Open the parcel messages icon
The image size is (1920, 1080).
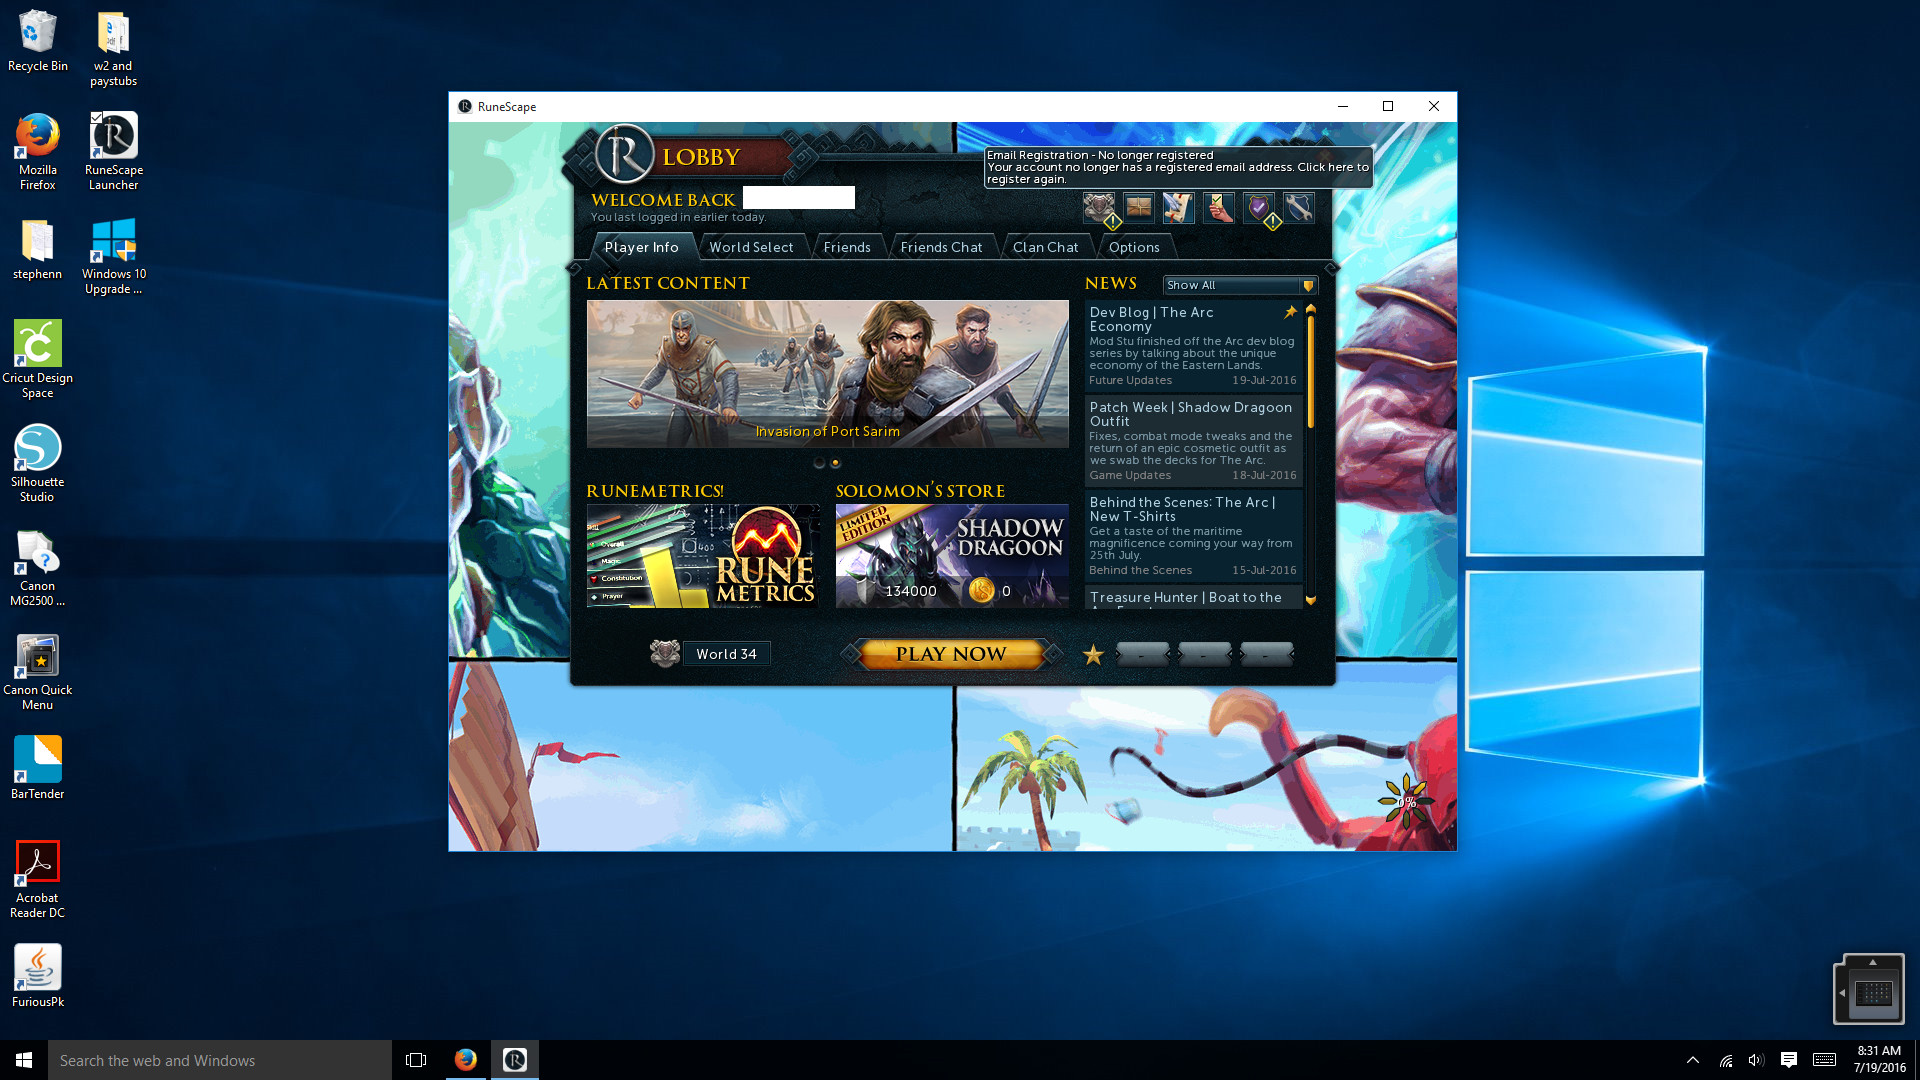(1139, 208)
